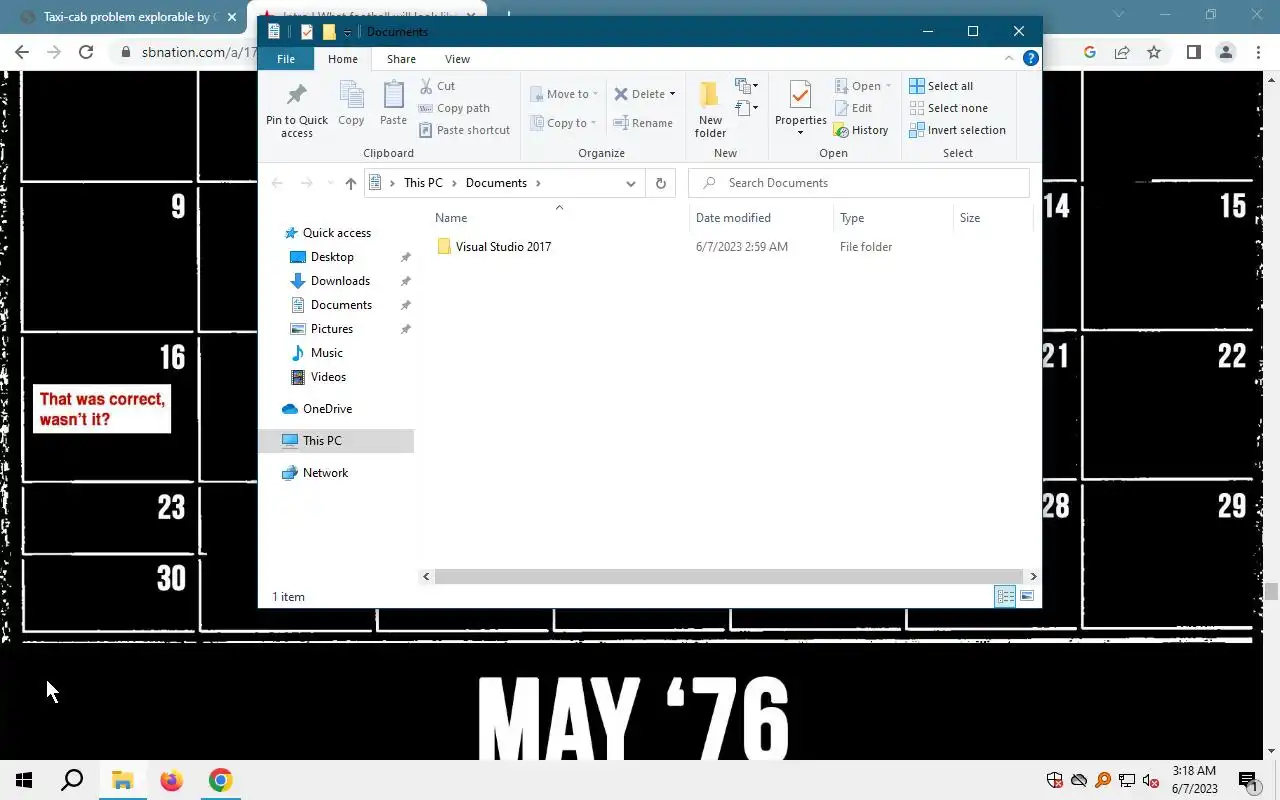1280x800 pixels.
Task: Expand the Delete dropdown arrow
Action: (672, 94)
